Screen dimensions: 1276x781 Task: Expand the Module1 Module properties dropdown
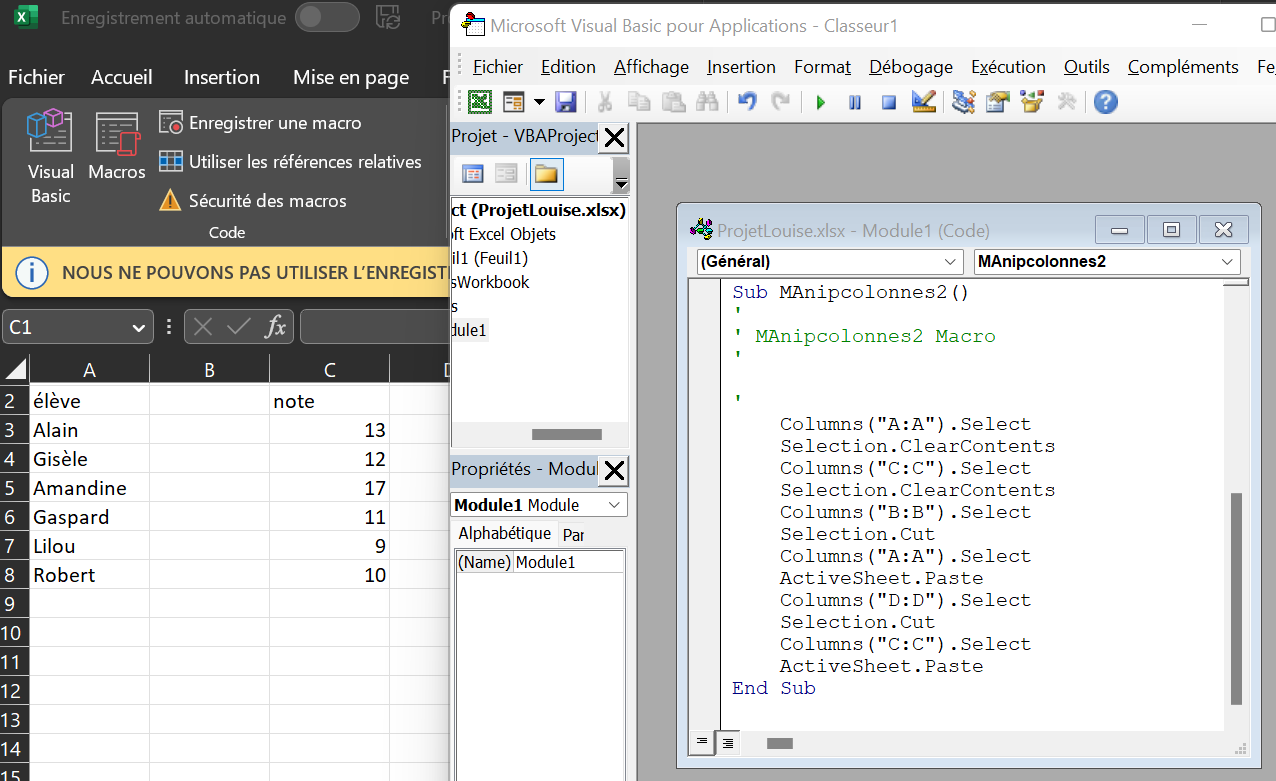(616, 505)
